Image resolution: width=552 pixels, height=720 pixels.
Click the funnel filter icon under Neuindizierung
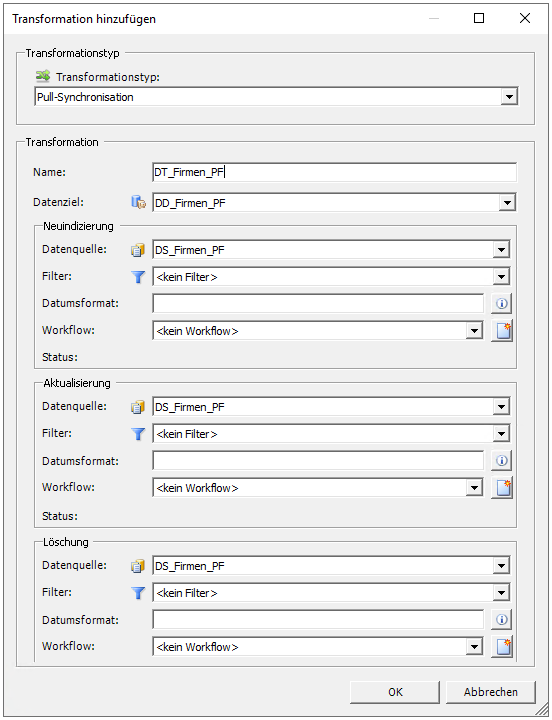[x=138, y=277]
